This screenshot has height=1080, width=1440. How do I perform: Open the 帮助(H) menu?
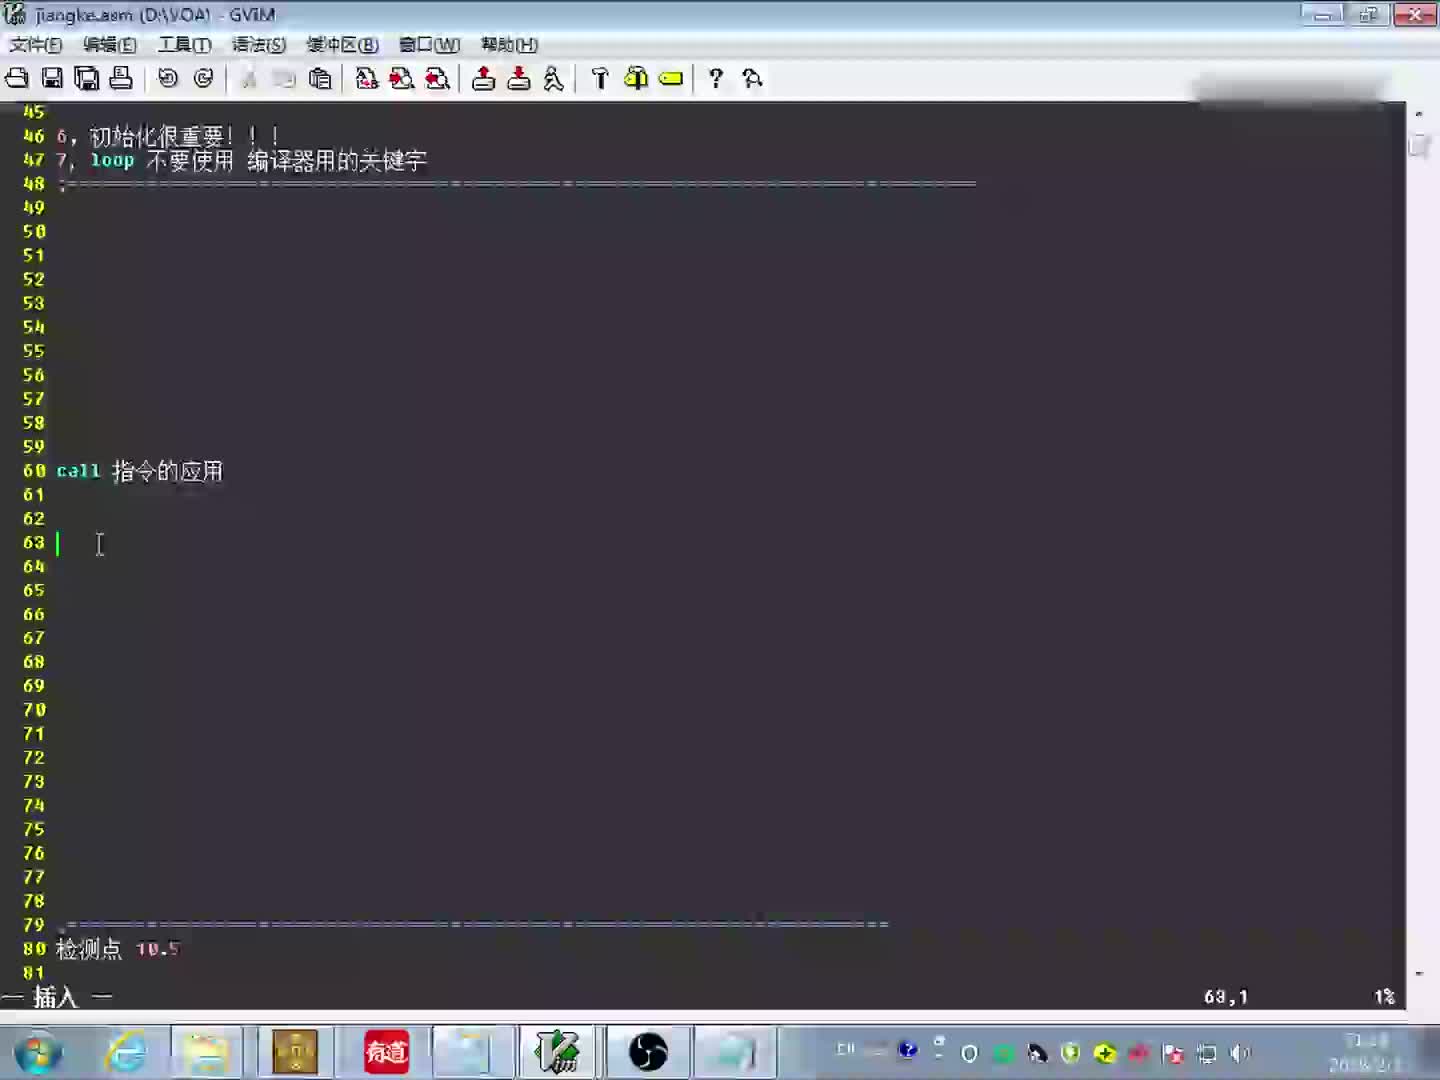click(x=509, y=44)
